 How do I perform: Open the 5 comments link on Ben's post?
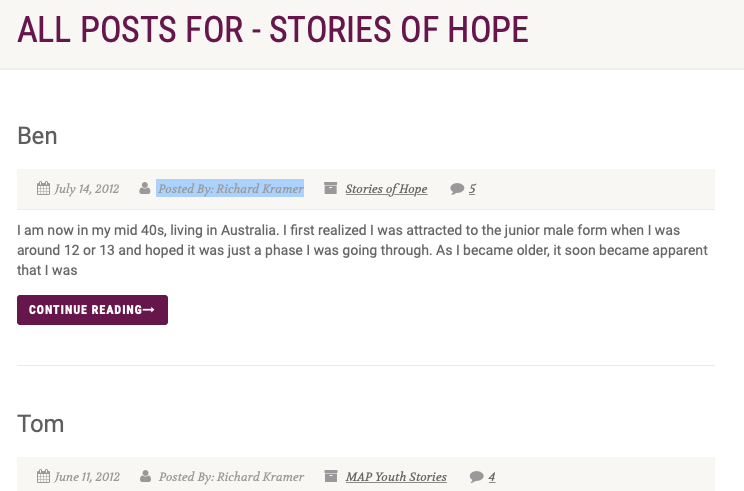472,189
